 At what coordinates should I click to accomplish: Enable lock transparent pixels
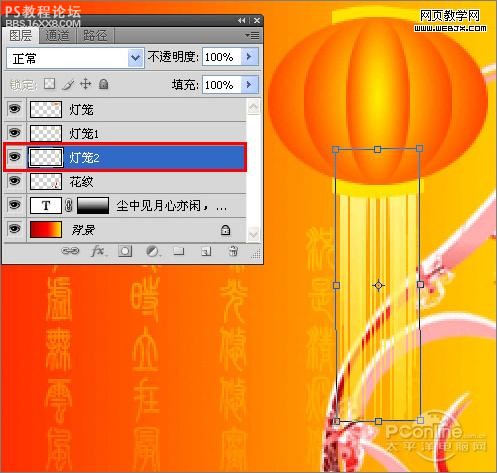point(50,84)
